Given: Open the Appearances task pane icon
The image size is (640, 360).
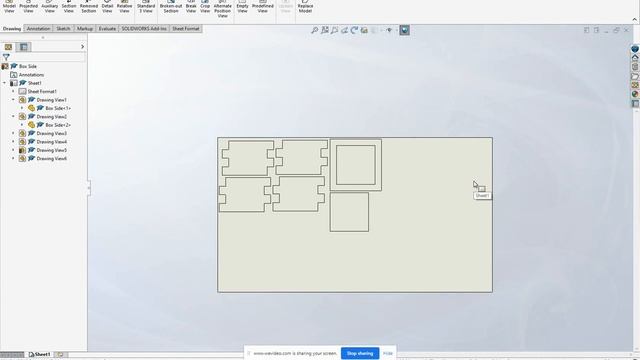Looking at the screenshot, I should tap(635, 94).
